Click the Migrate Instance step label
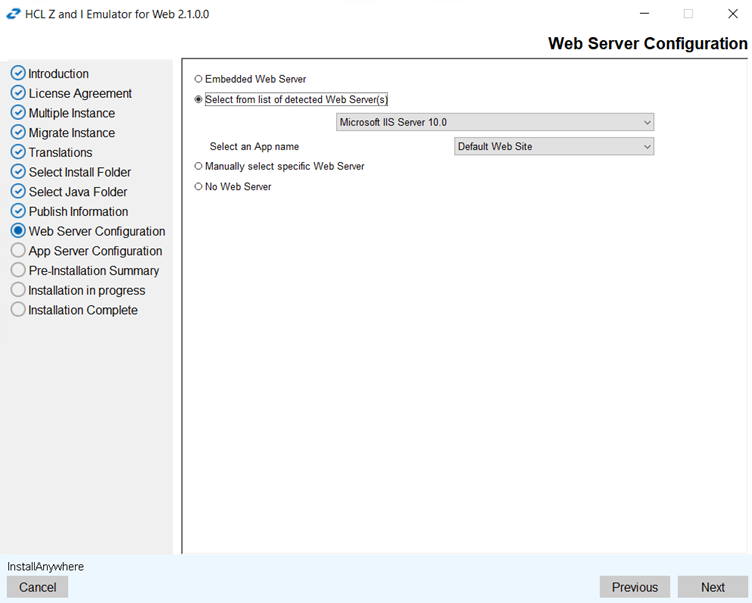 (x=72, y=132)
